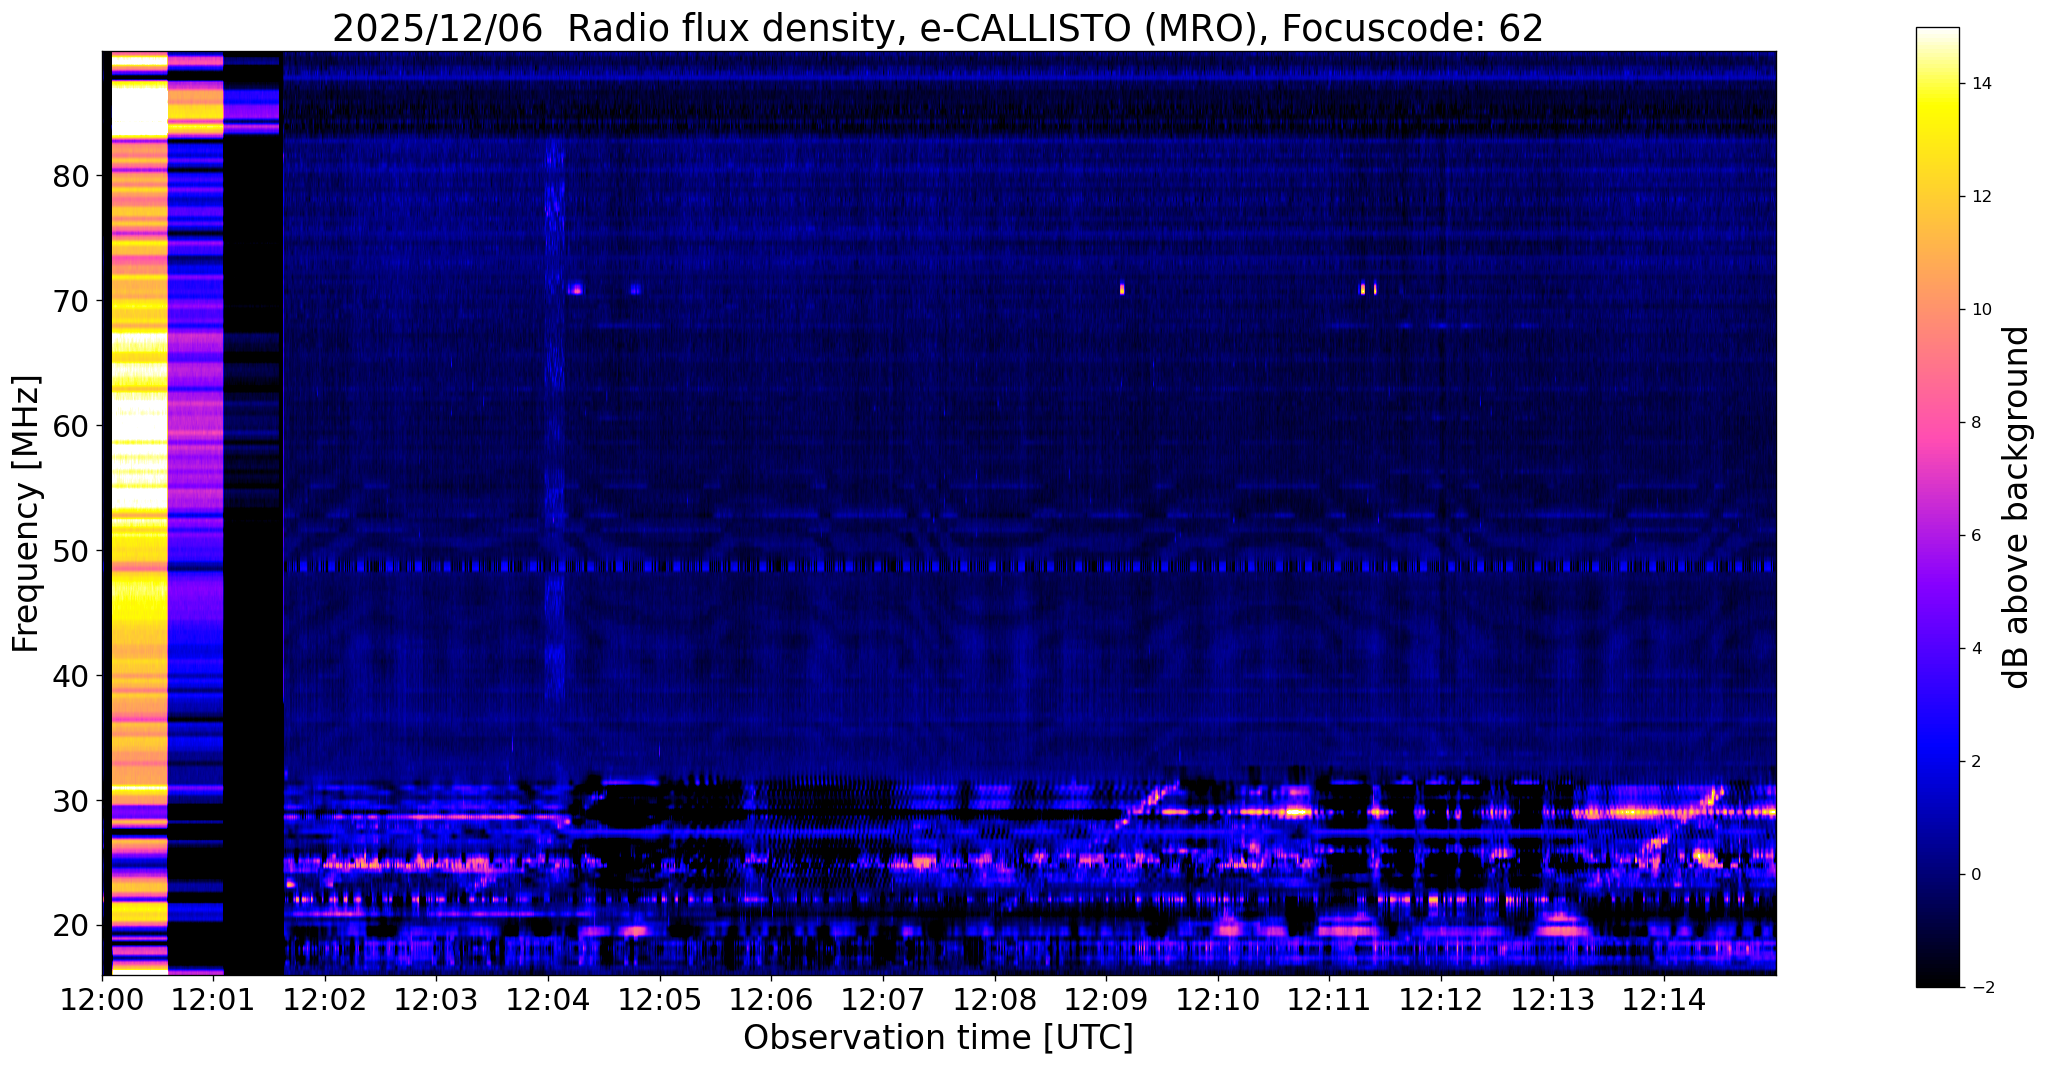2047x1067 pixels.
Task: Click the 50 MHz frequency tick label
Action: point(71,551)
